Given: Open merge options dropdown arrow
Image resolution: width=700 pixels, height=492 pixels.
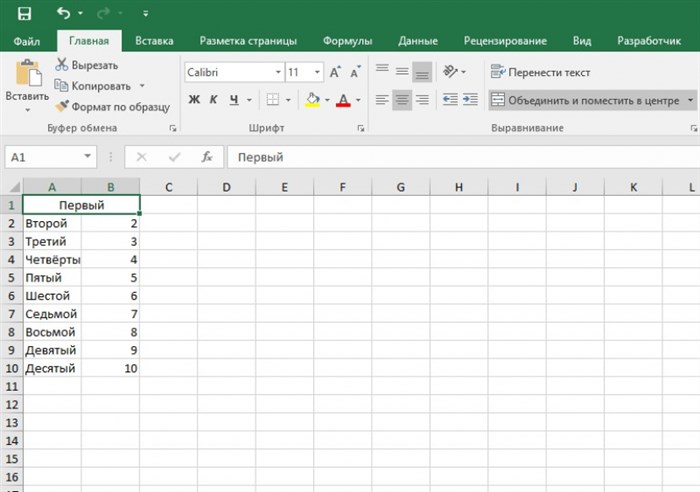Looking at the screenshot, I should click(x=690, y=100).
